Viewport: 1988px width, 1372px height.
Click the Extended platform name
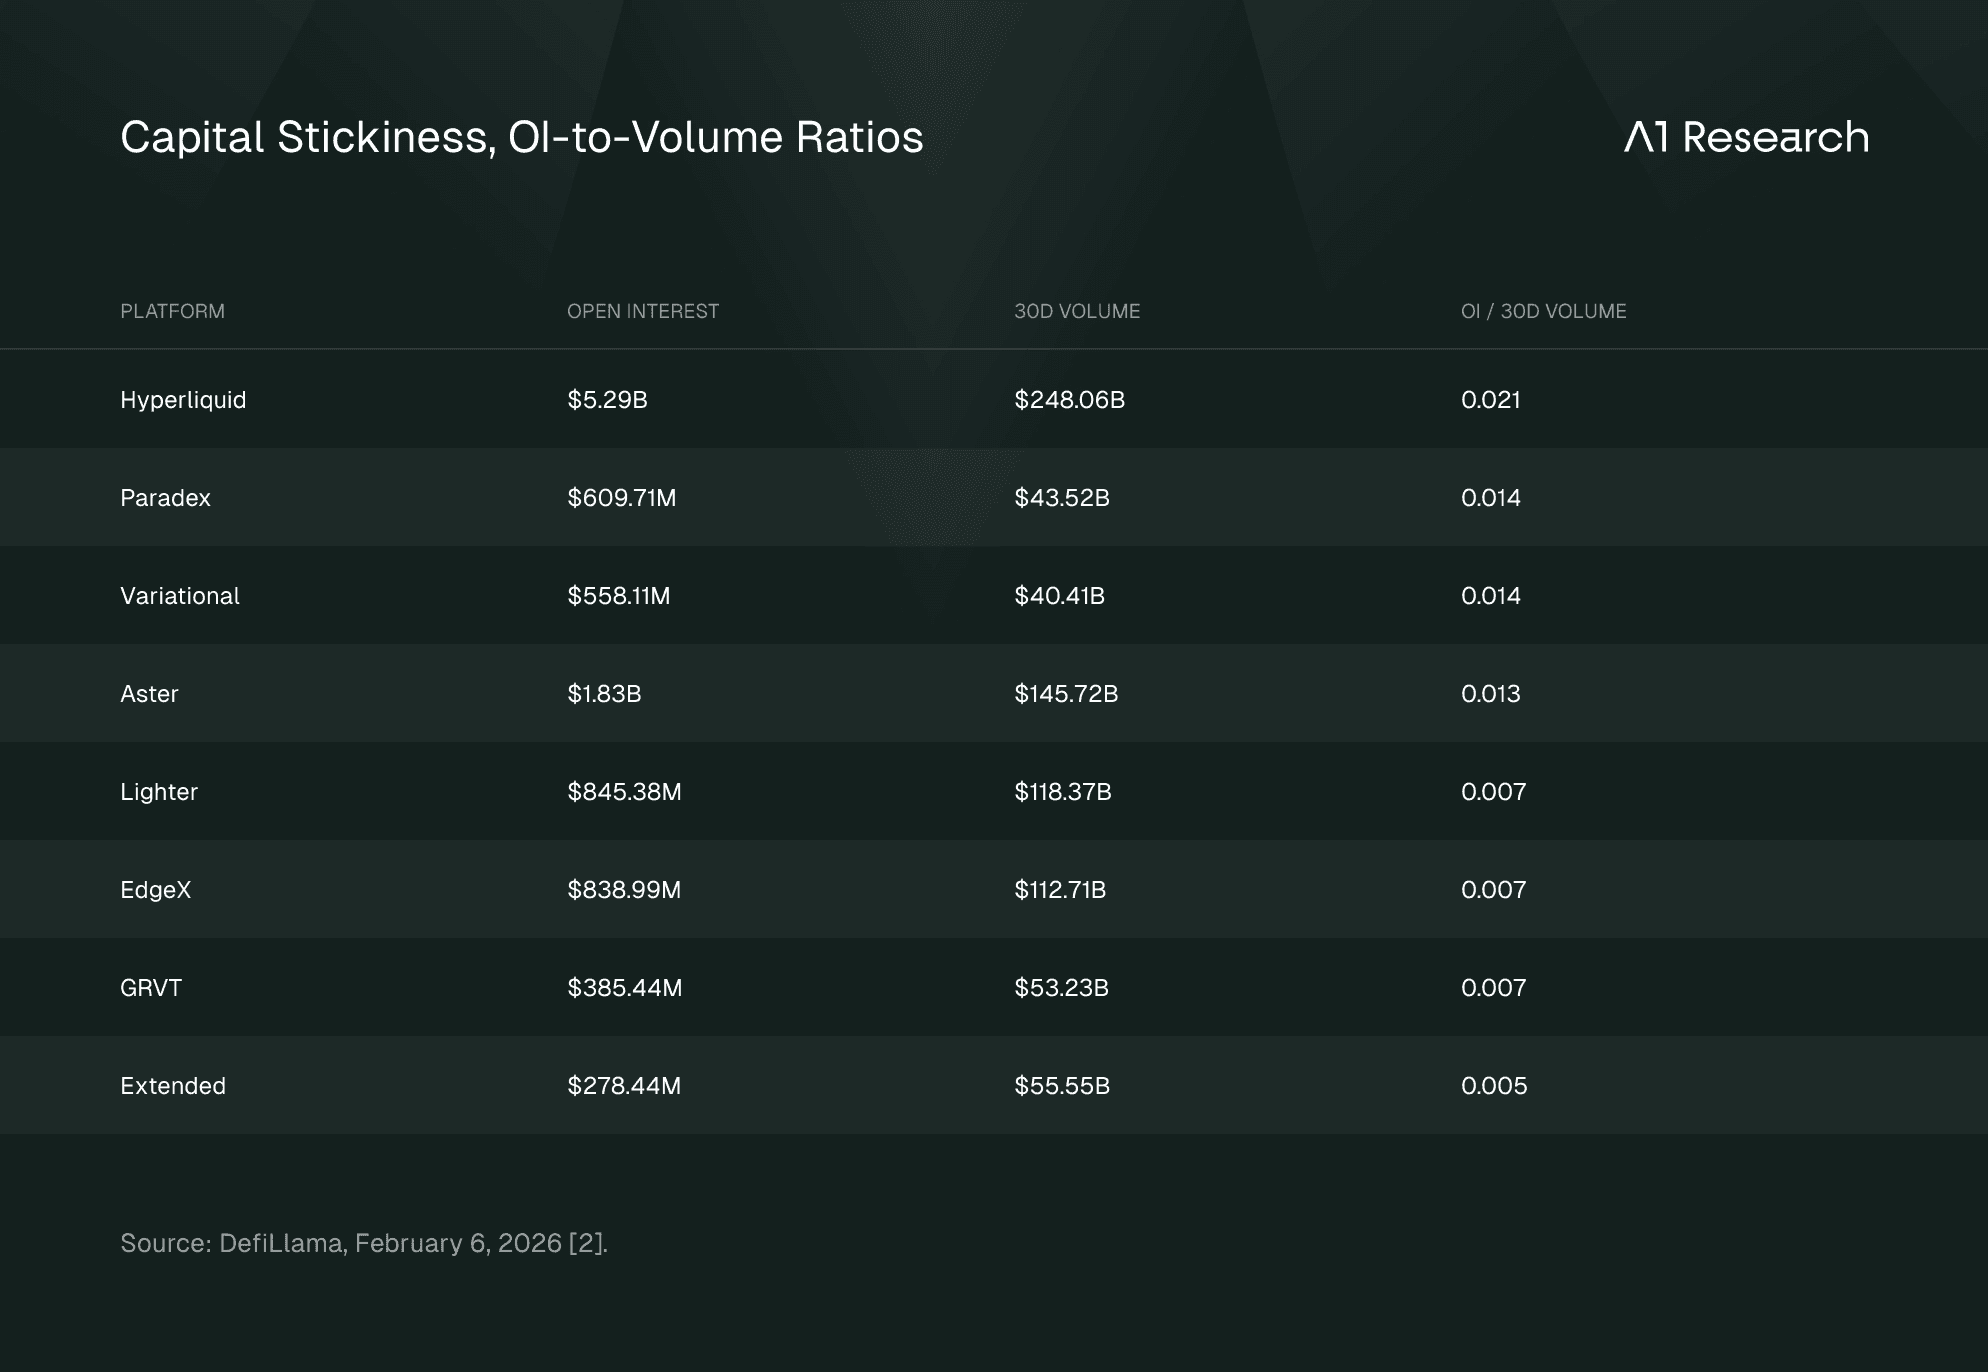173,1086
